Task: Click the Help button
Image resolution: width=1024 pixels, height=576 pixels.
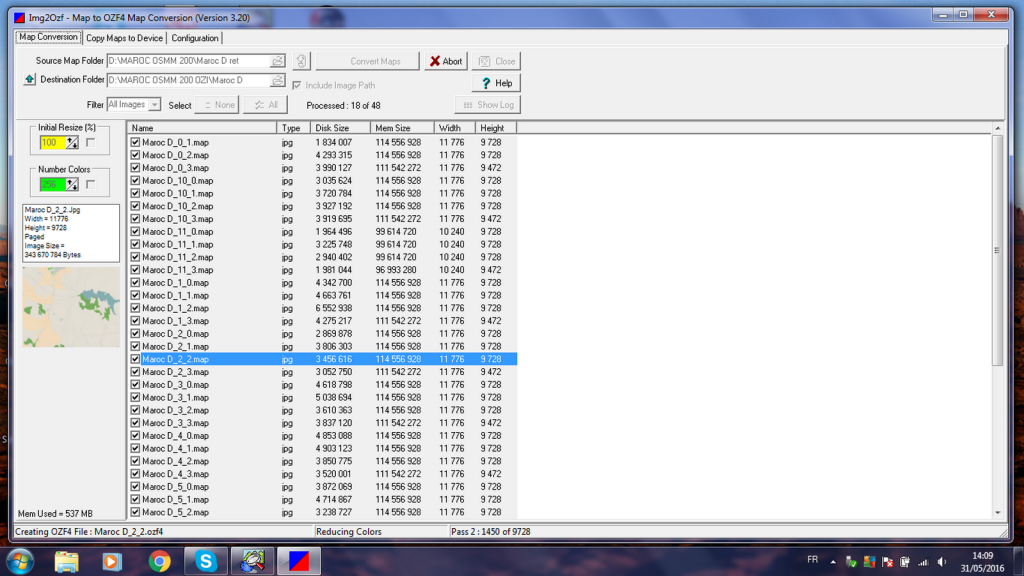Action: pyautogui.click(x=496, y=83)
